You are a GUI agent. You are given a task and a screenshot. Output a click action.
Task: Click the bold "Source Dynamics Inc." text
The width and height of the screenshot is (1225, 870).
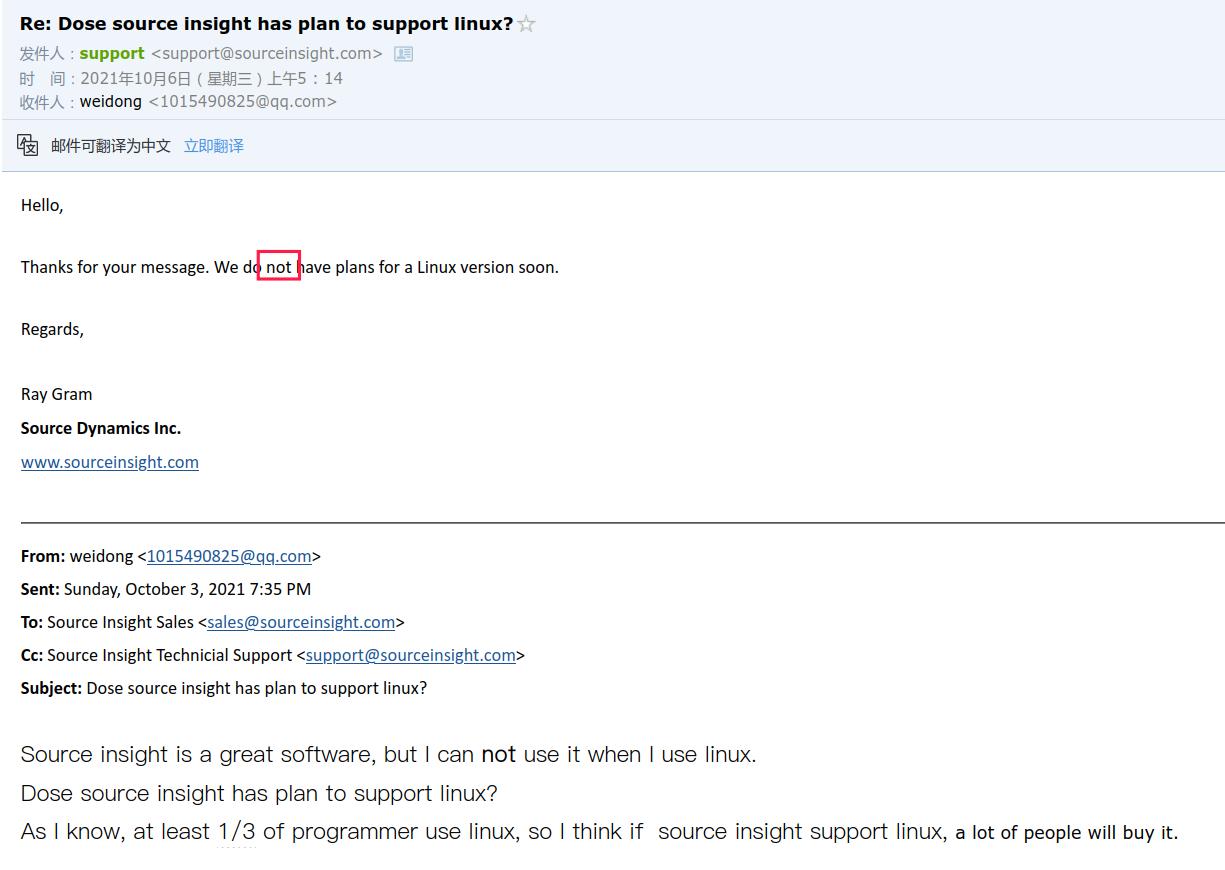click(x=101, y=428)
